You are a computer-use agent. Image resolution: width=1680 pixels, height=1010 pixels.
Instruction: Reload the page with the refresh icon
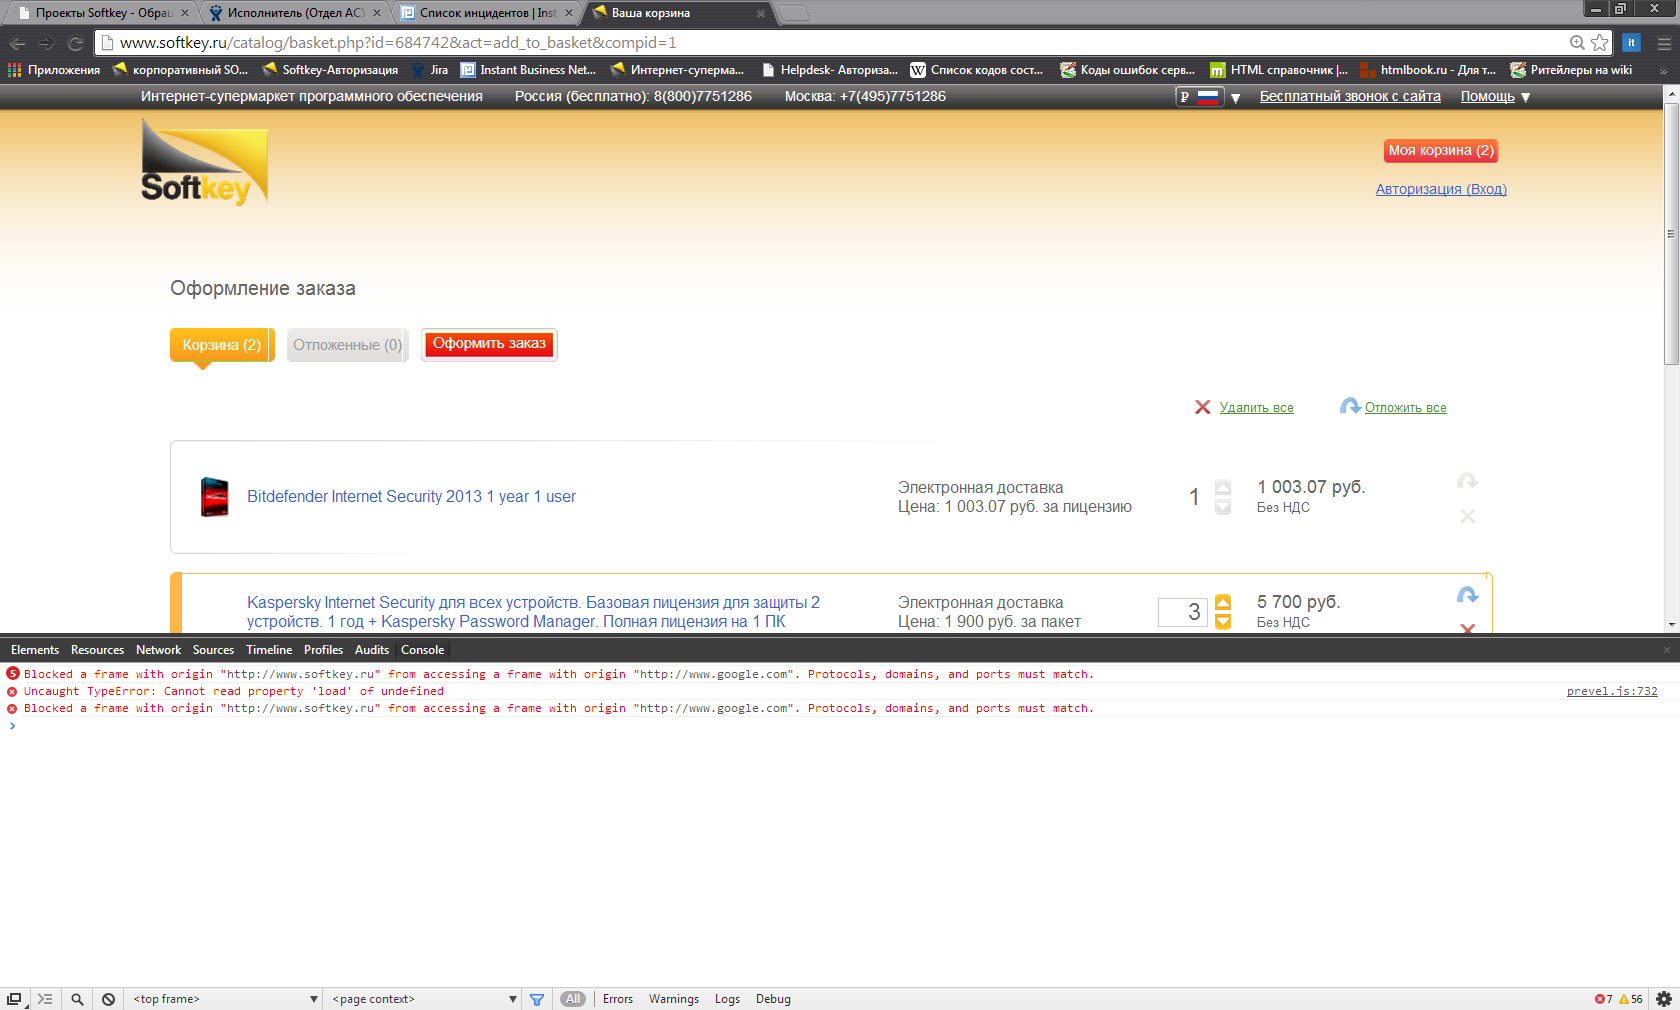point(75,43)
